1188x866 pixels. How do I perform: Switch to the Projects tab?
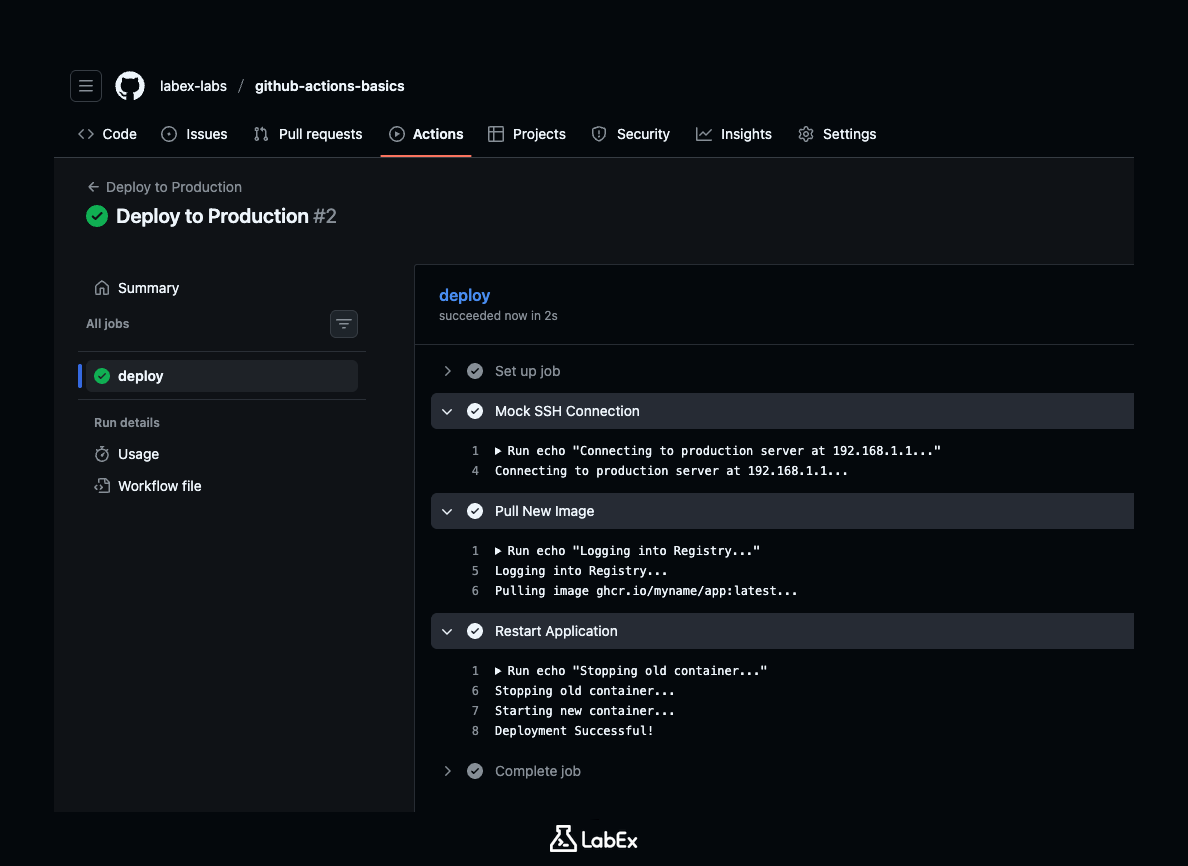527,134
